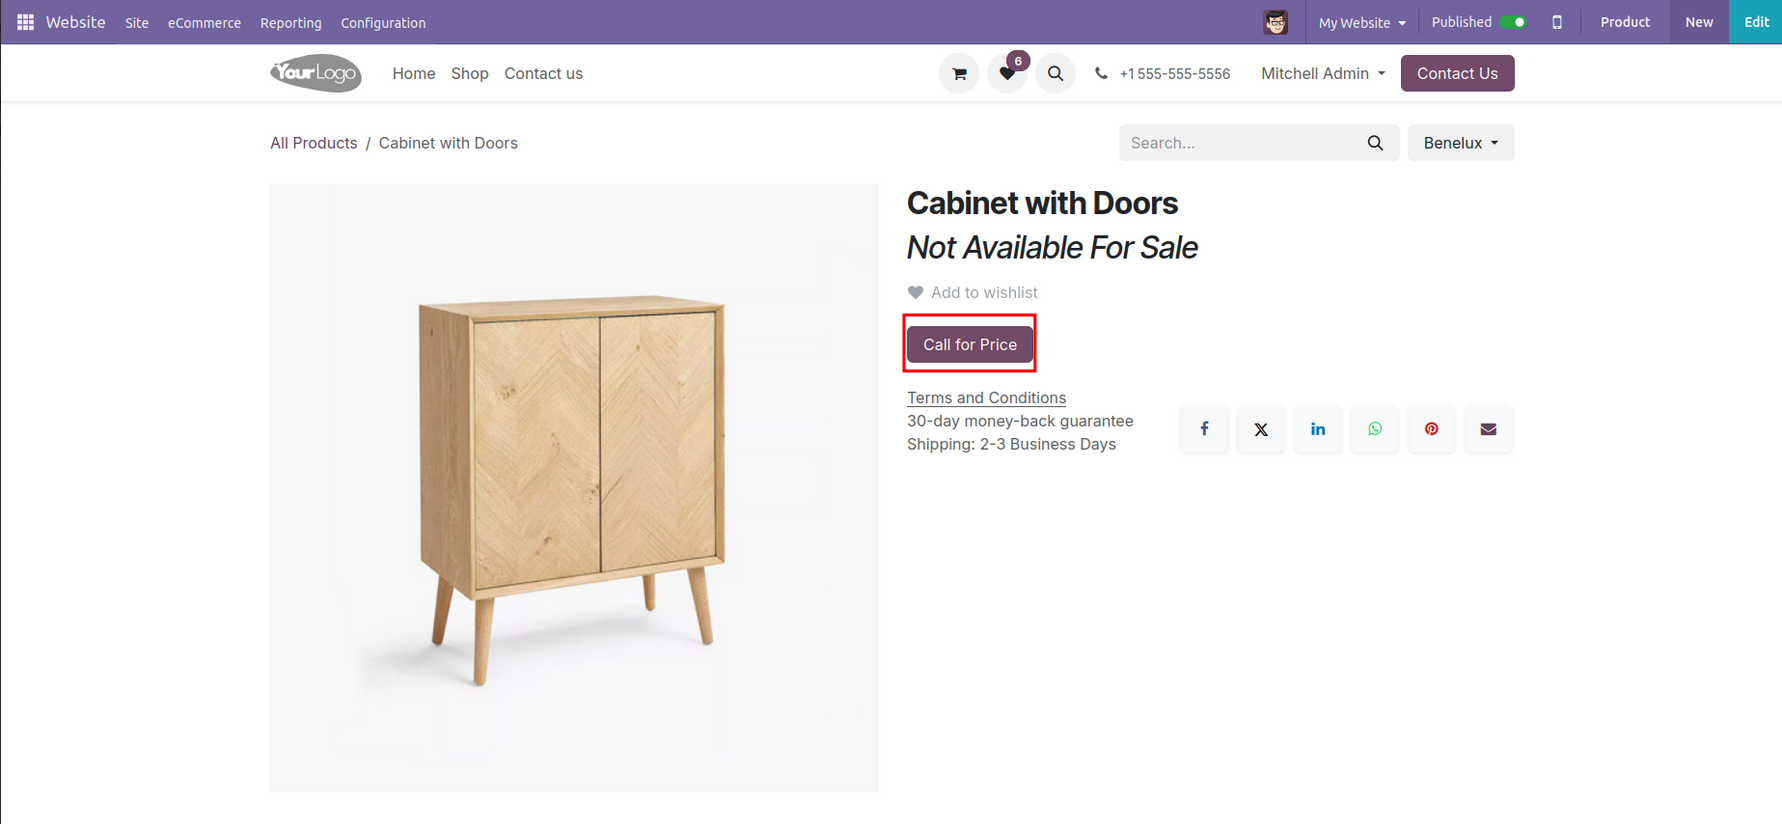Share product via WhatsApp
This screenshot has width=1782, height=824.
[x=1375, y=429]
